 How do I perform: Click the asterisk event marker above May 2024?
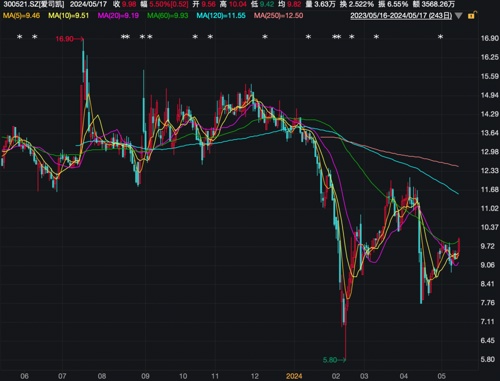[x=440, y=37]
